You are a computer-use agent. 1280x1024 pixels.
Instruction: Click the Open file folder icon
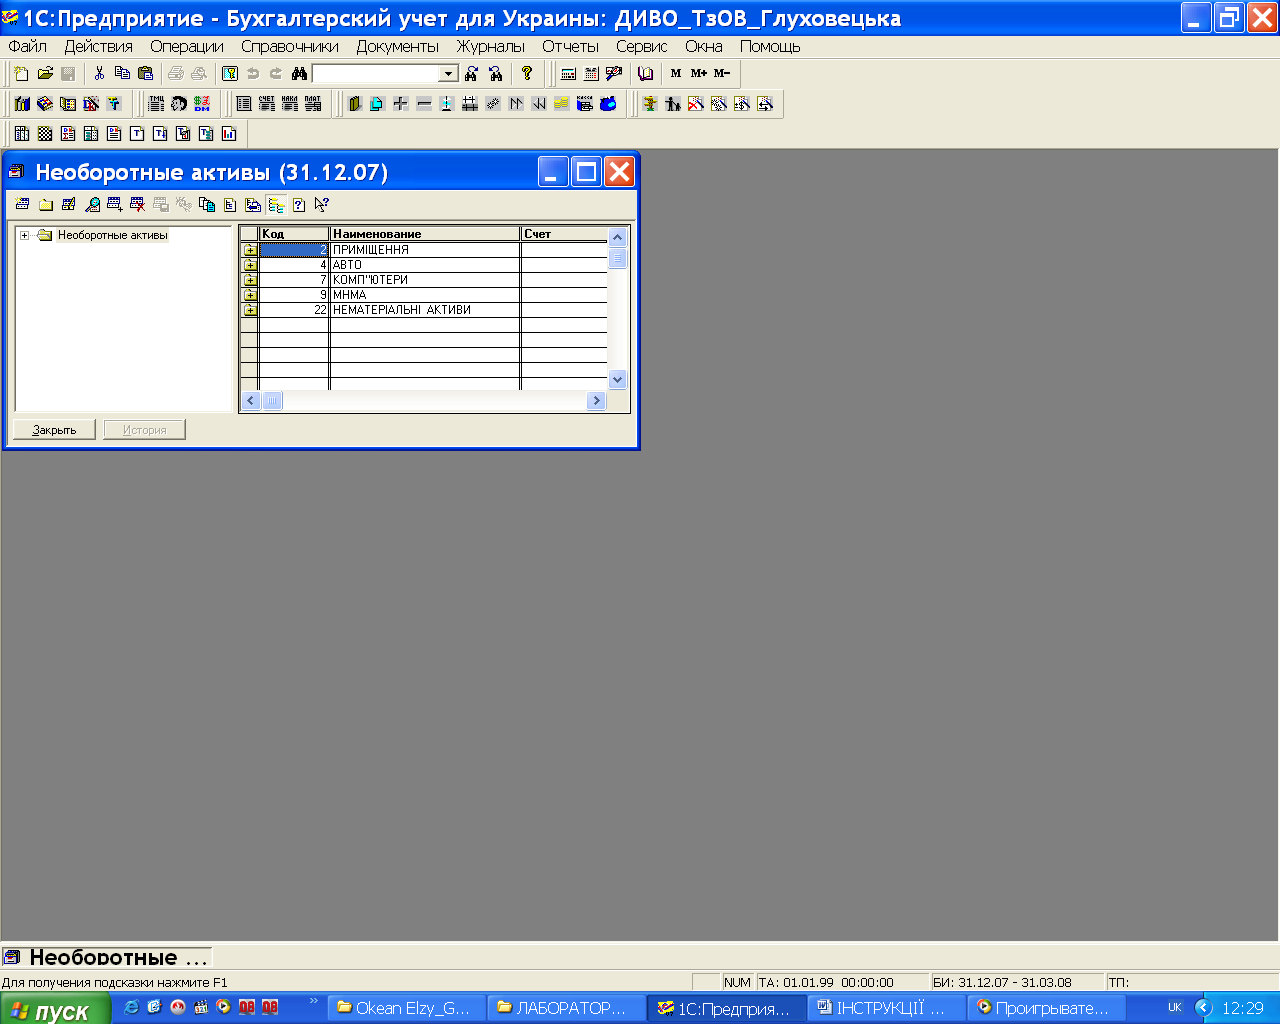click(x=45, y=73)
